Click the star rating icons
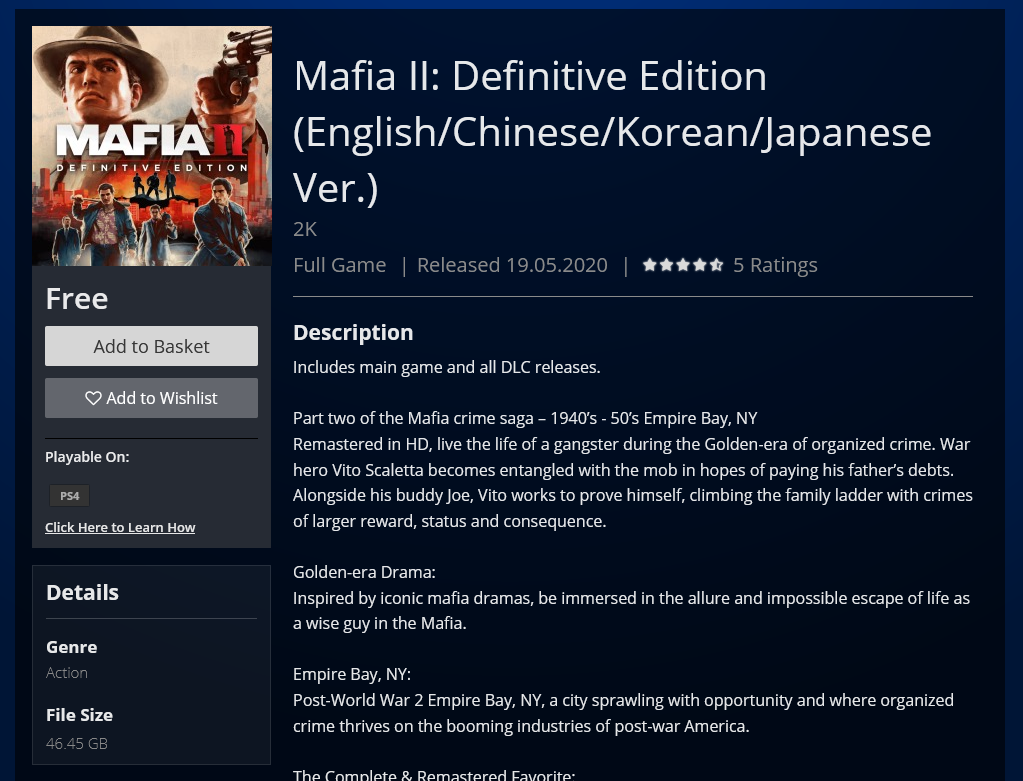The width and height of the screenshot is (1023, 781). [x=683, y=265]
